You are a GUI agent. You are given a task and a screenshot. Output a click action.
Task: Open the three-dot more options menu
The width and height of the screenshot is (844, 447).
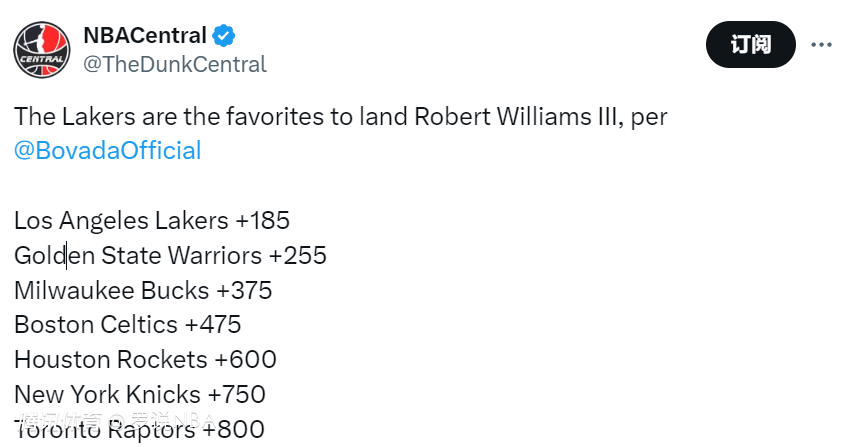point(820,45)
